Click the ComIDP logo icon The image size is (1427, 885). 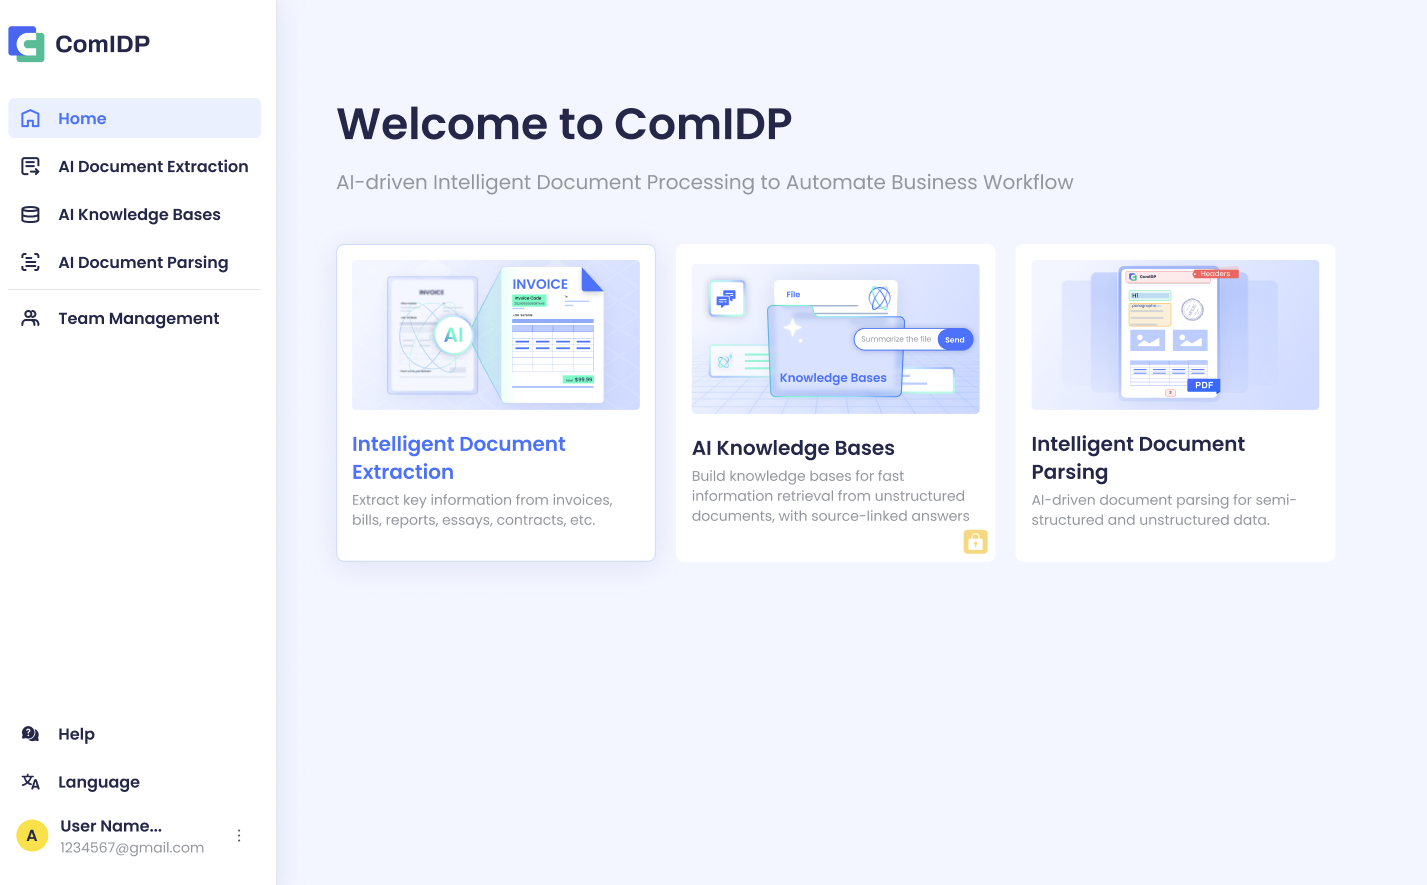(26, 44)
